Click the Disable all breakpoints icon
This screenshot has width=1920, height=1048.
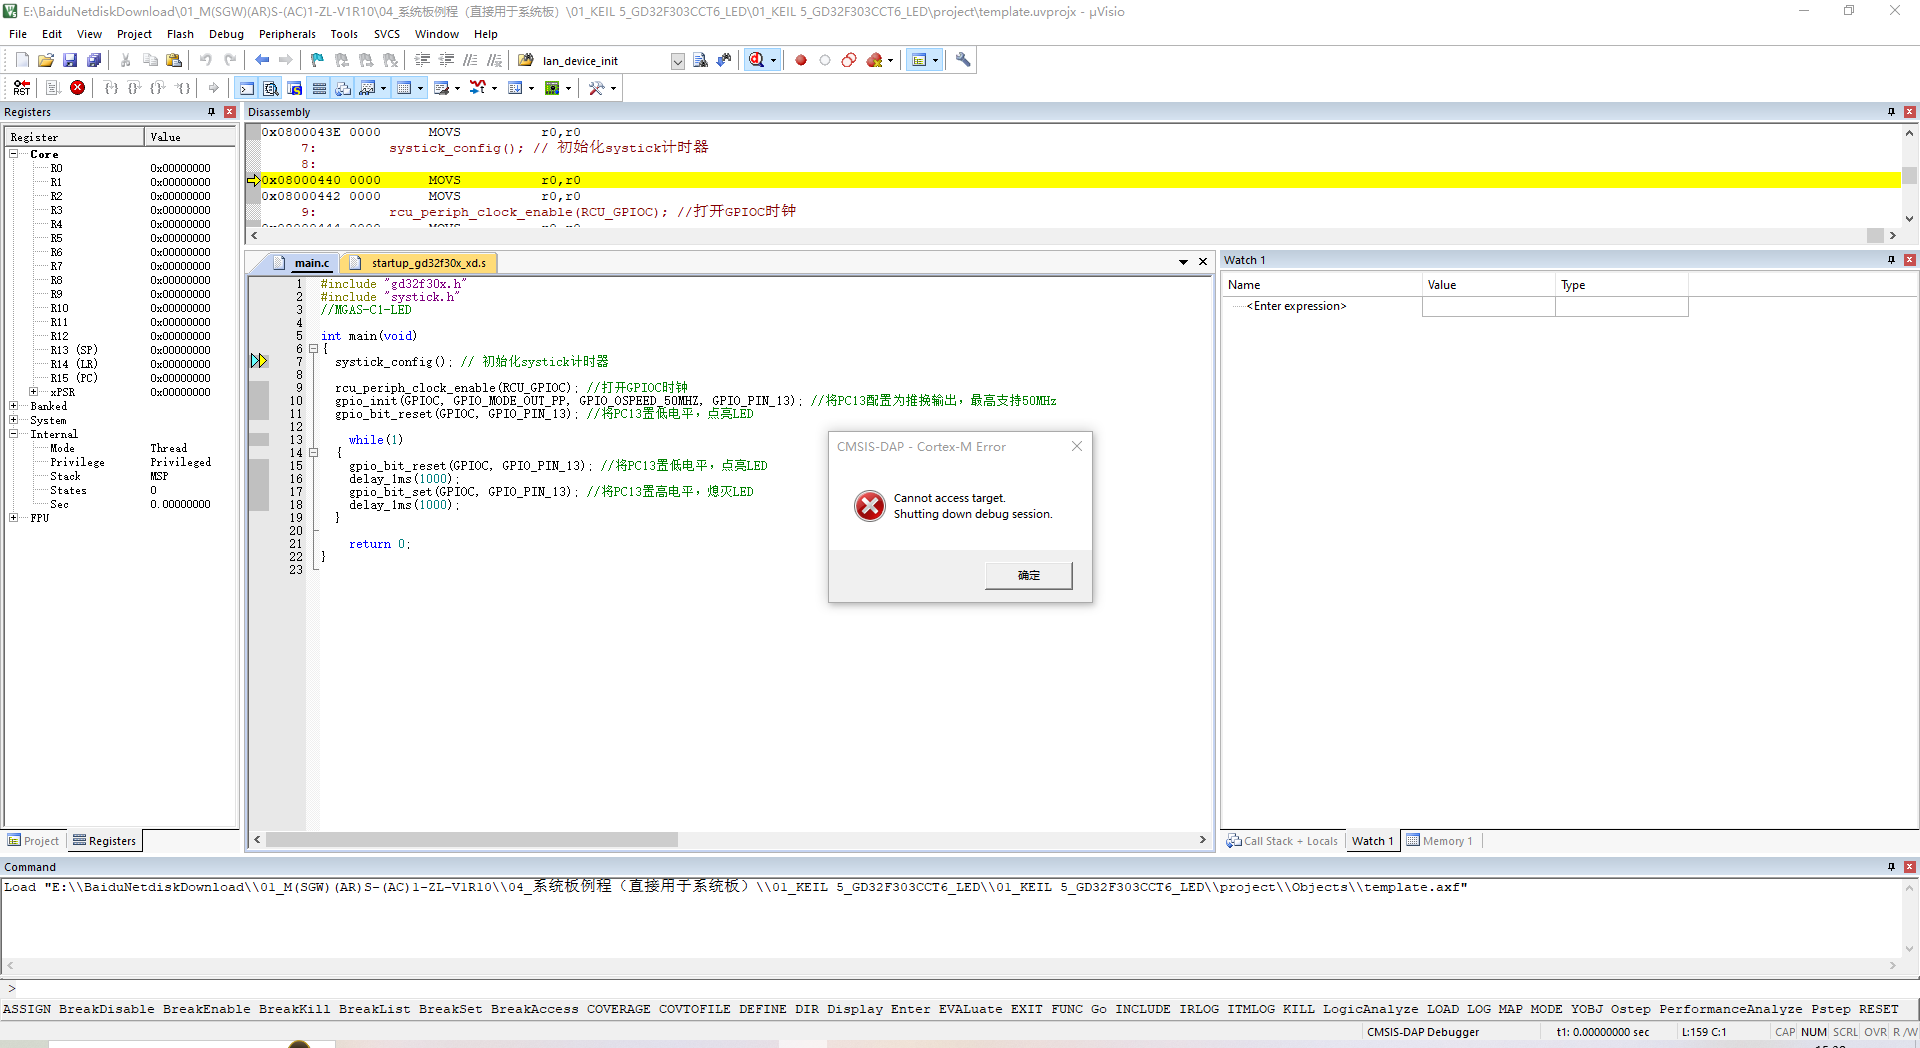849,60
